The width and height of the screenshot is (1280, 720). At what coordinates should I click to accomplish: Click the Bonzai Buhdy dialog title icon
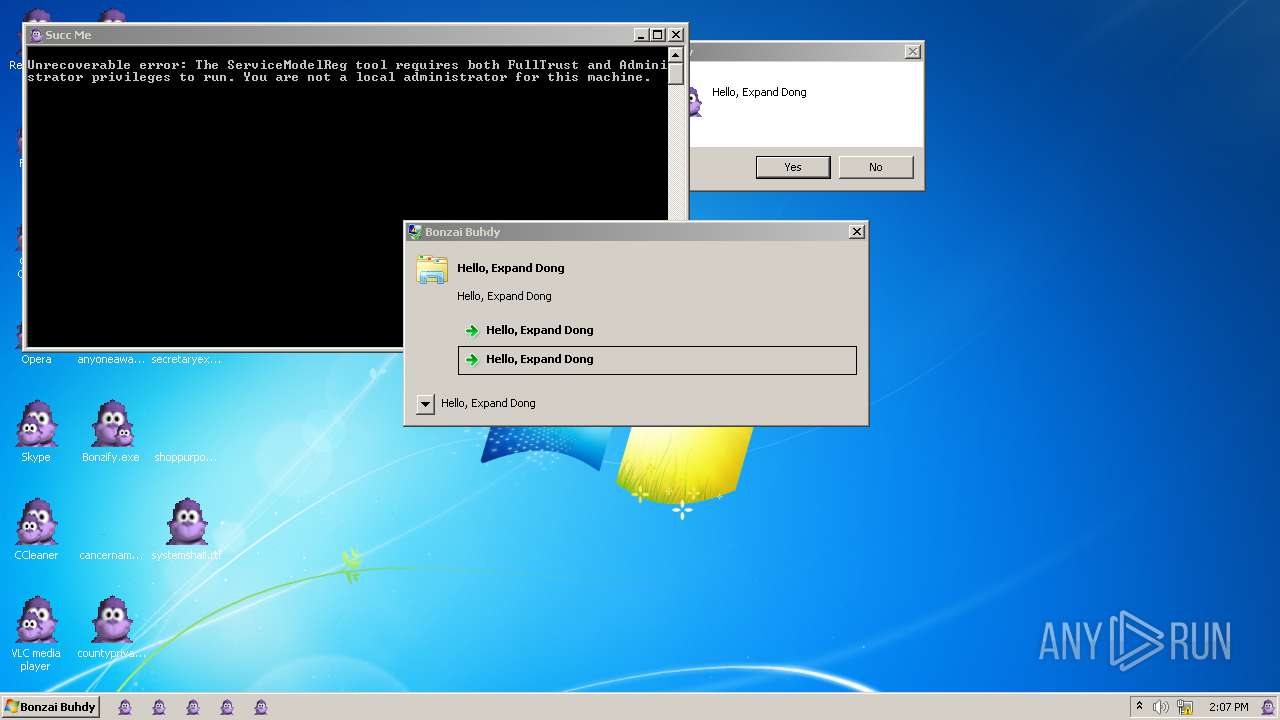(x=414, y=231)
